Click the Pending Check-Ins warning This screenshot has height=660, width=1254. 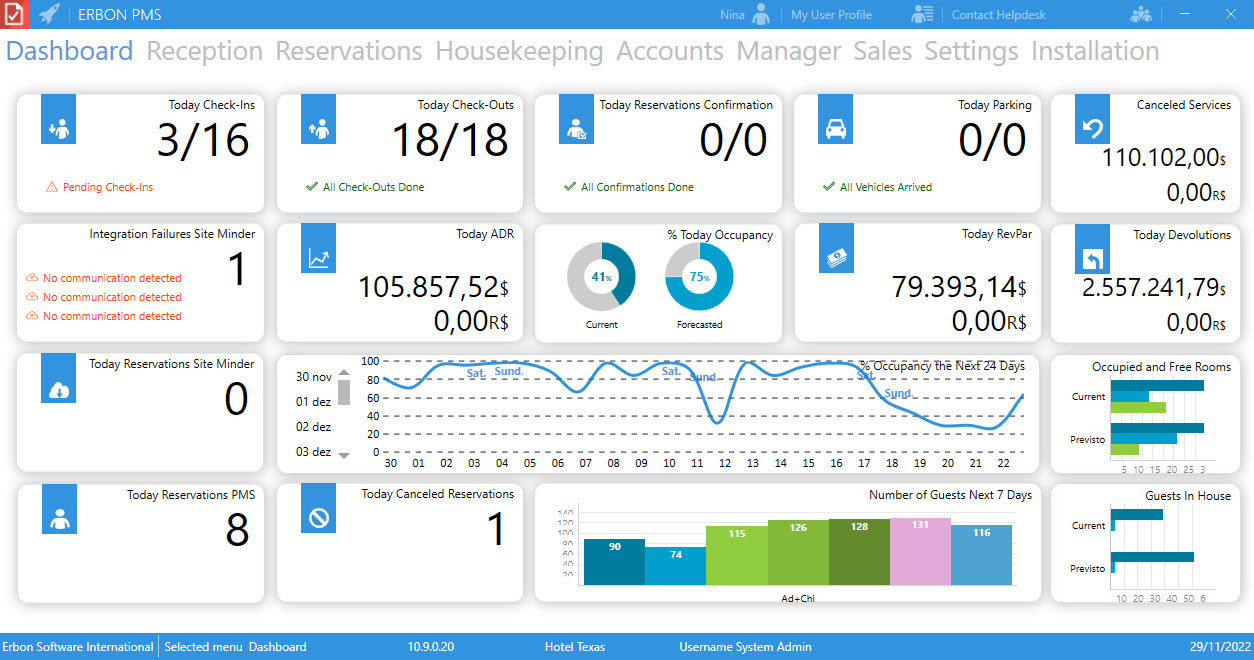107,187
